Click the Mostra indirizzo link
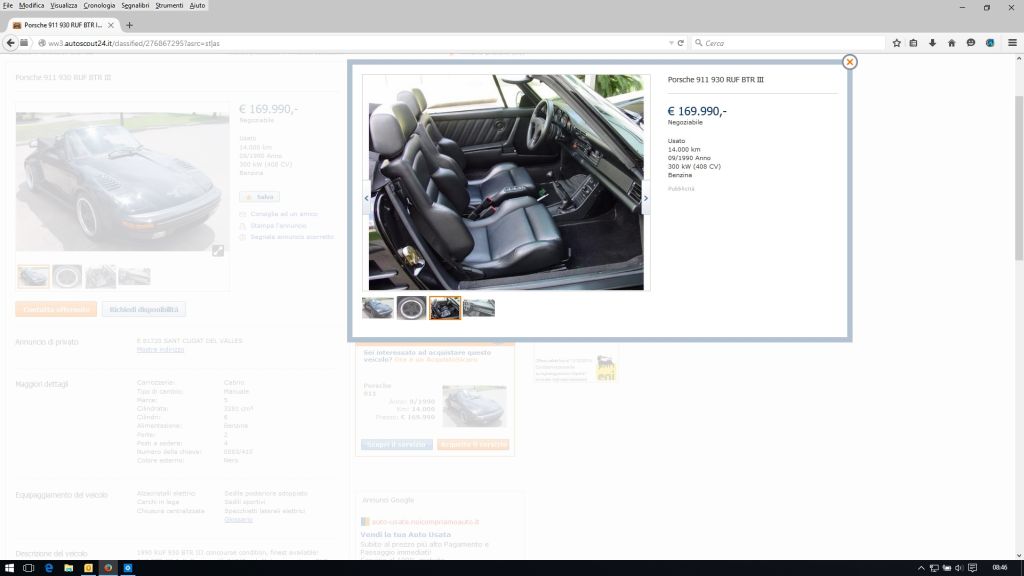 160,349
